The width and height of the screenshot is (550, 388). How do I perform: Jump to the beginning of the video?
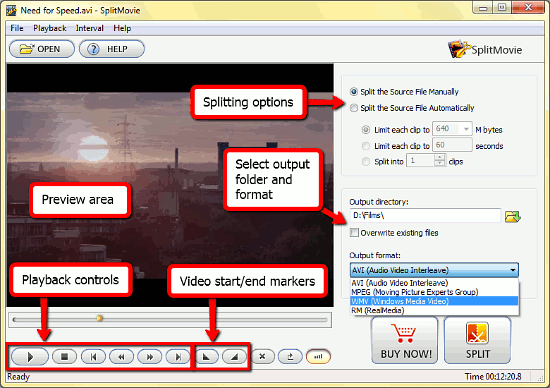coord(93,357)
